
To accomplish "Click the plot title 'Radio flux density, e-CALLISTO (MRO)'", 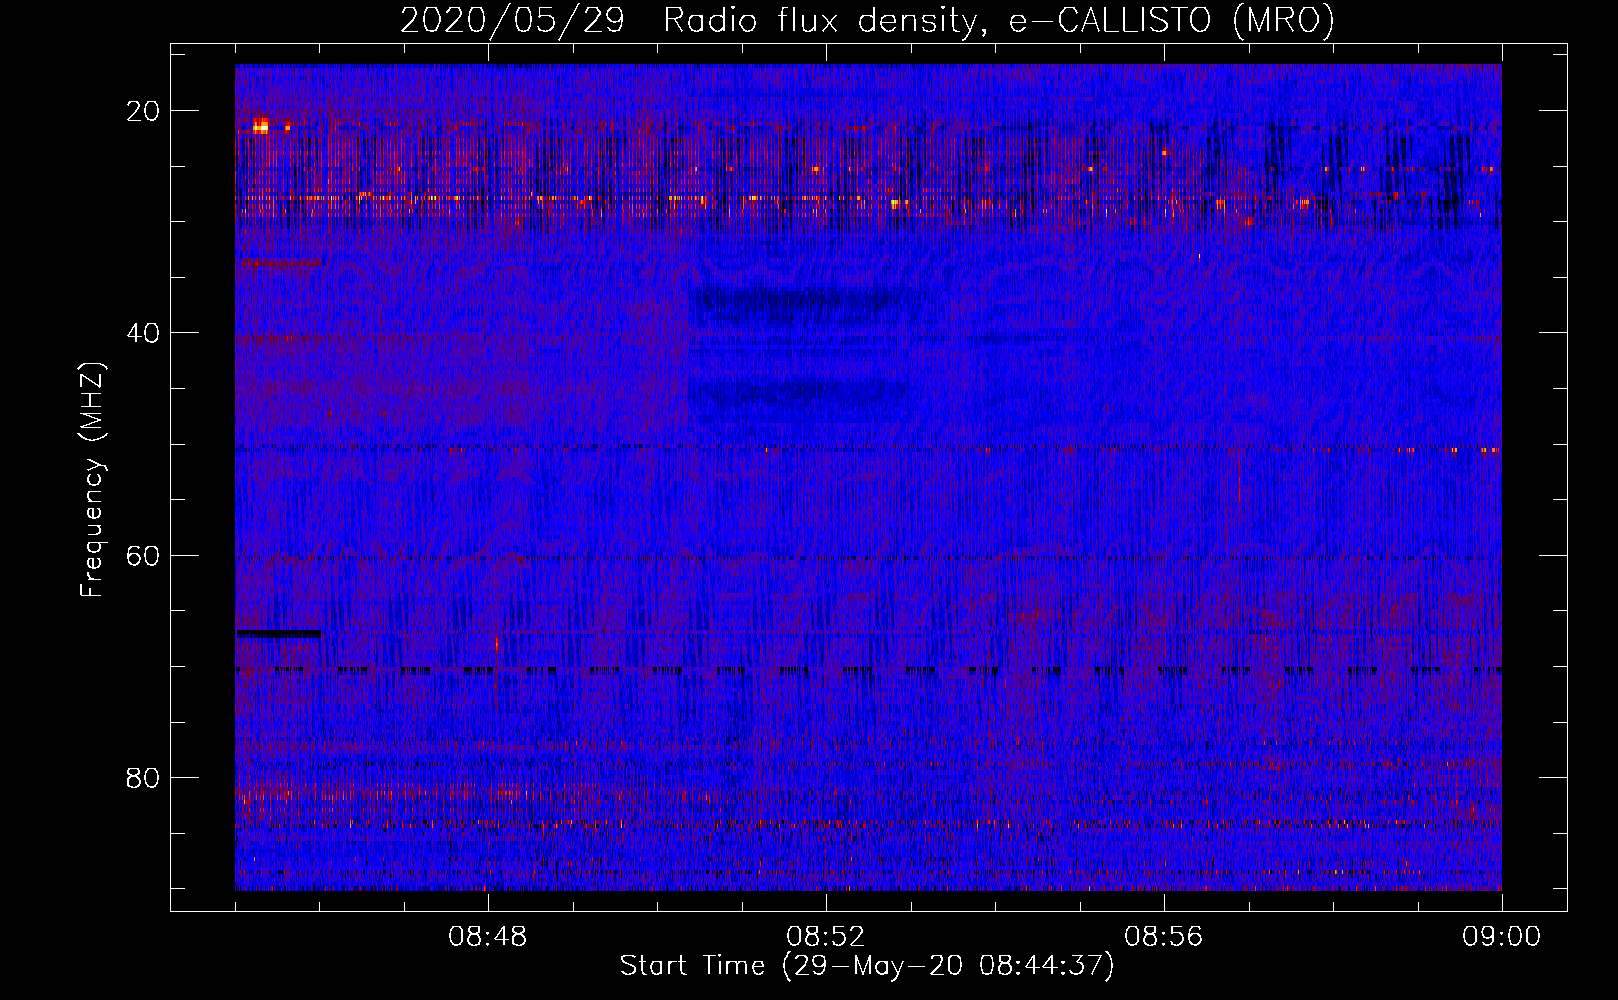I will tap(998, 21).
